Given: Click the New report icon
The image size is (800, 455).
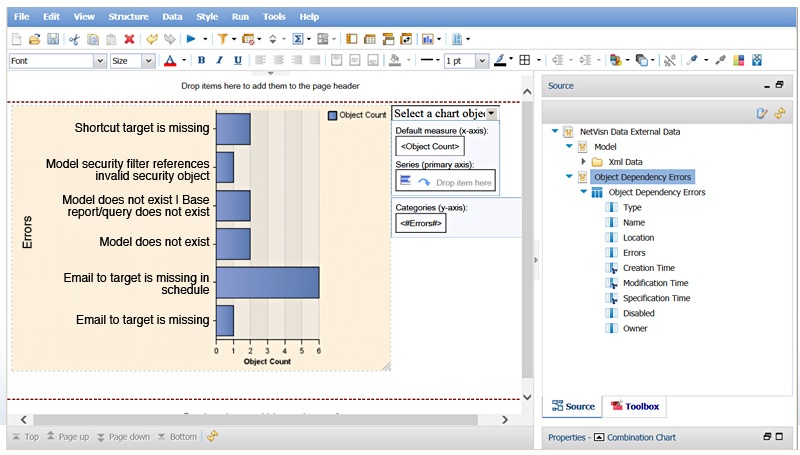Looking at the screenshot, I should click(16, 39).
